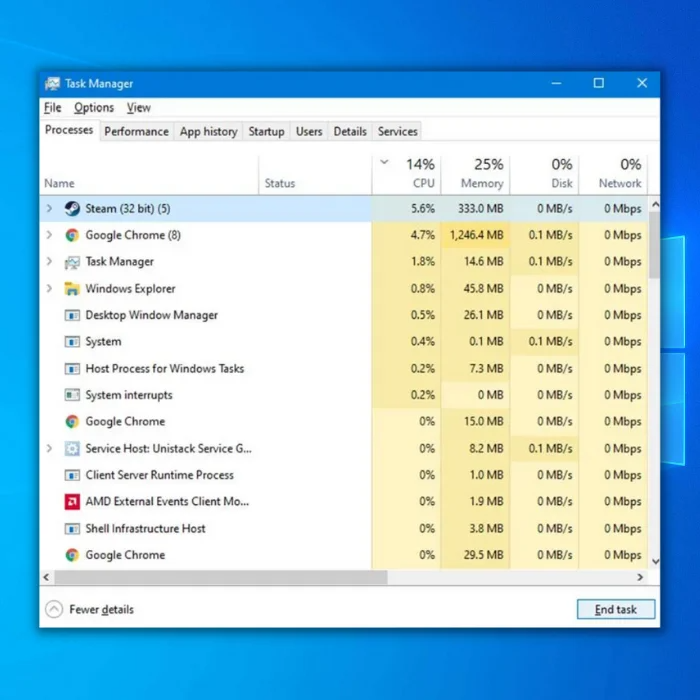700x700 pixels.
Task: Sort by the Network column header
Action: 613,175
